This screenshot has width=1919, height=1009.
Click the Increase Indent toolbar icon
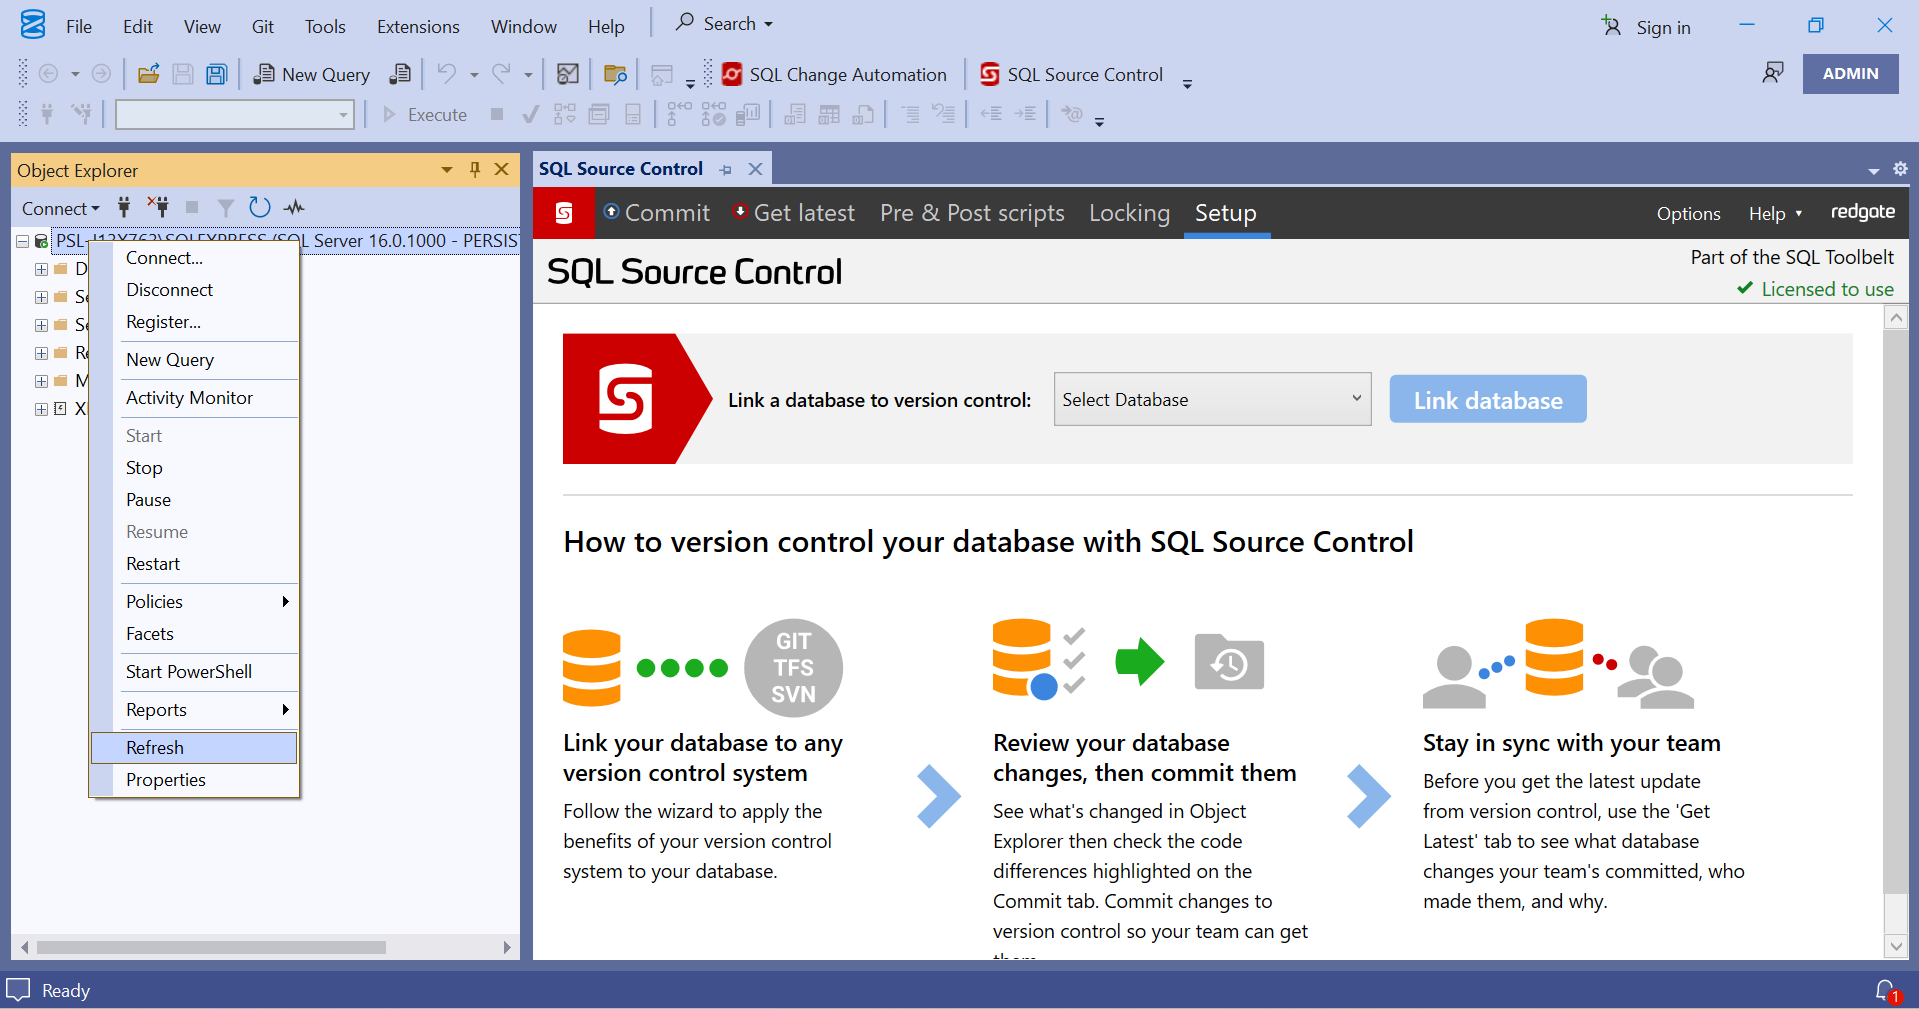pyautogui.click(x=1025, y=114)
